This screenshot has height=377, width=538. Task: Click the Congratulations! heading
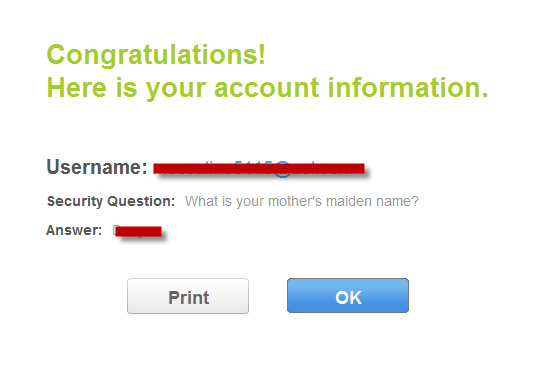(x=156, y=55)
